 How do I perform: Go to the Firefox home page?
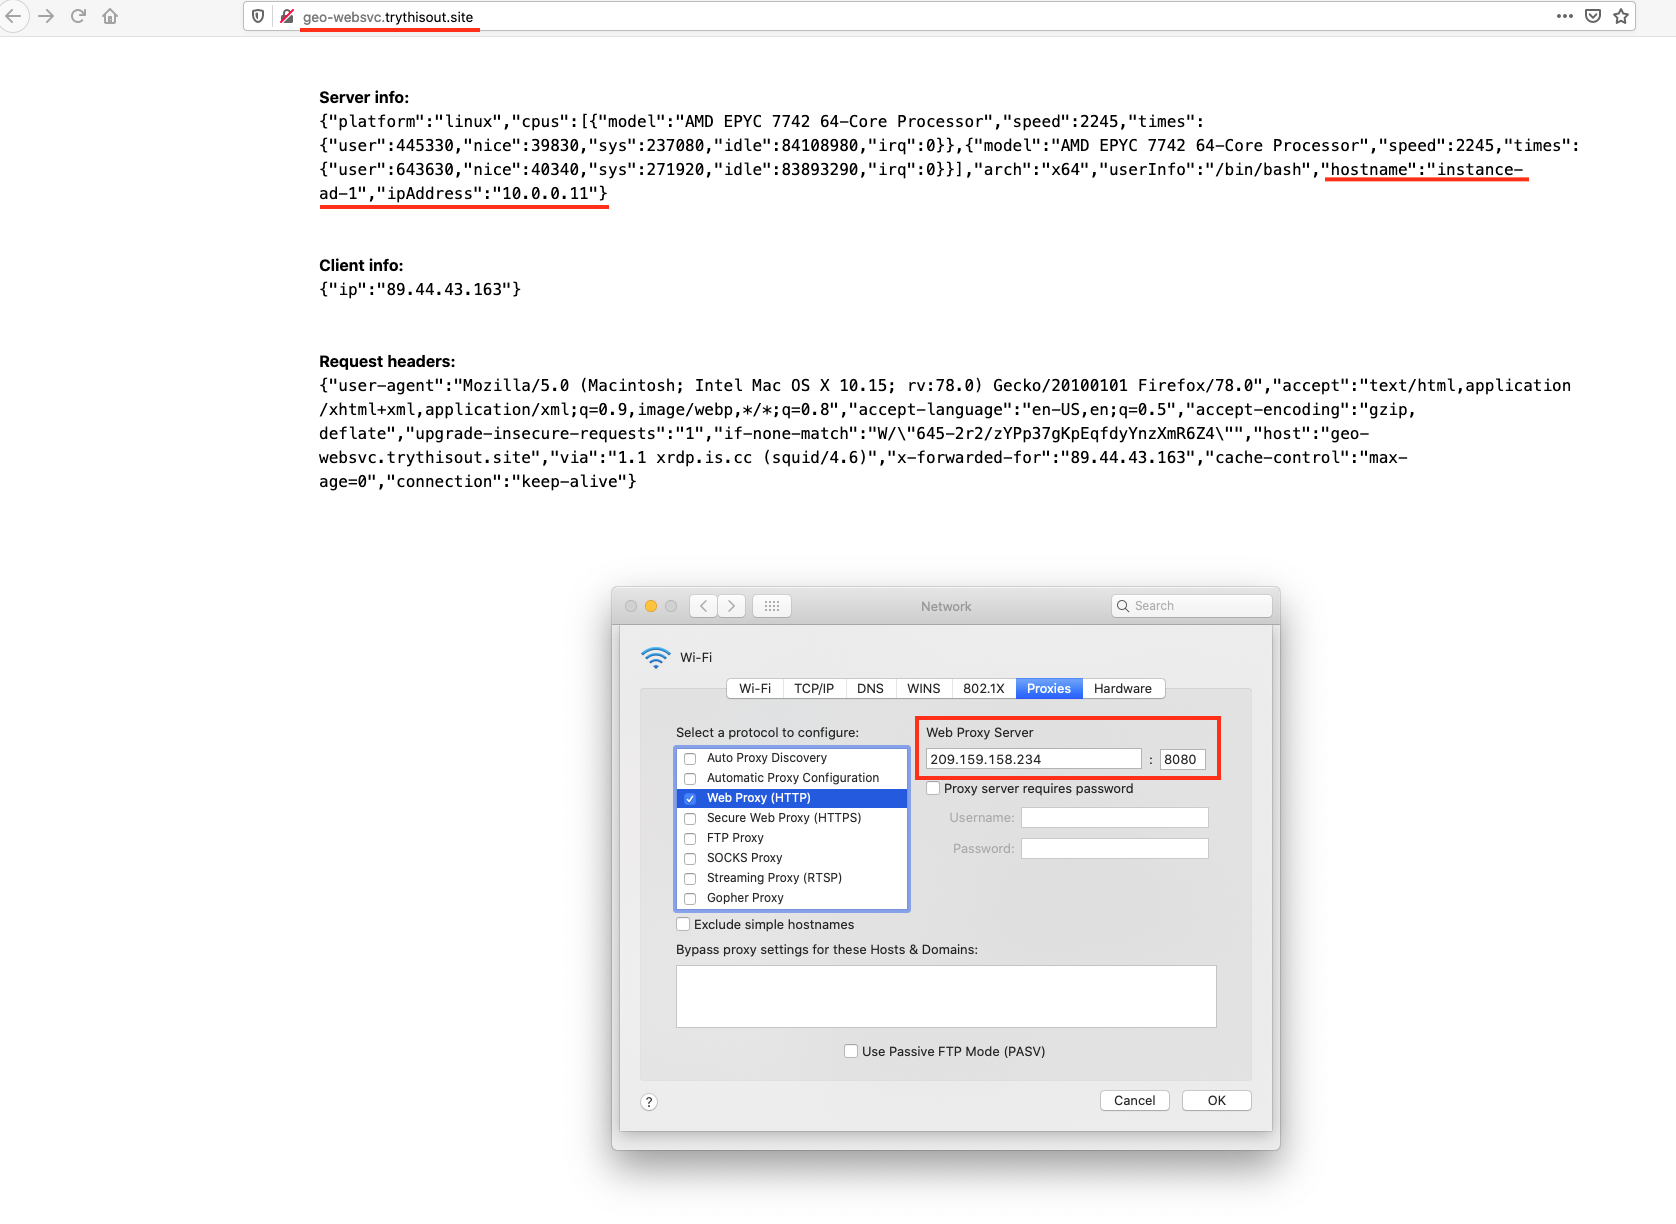coord(110,16)
